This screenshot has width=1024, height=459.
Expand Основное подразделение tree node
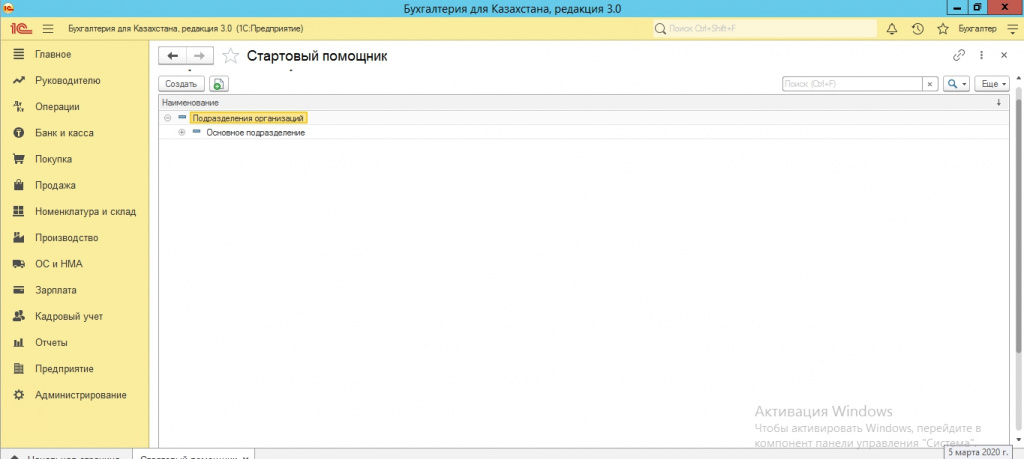pyautogui.click(x=182, y=133)
